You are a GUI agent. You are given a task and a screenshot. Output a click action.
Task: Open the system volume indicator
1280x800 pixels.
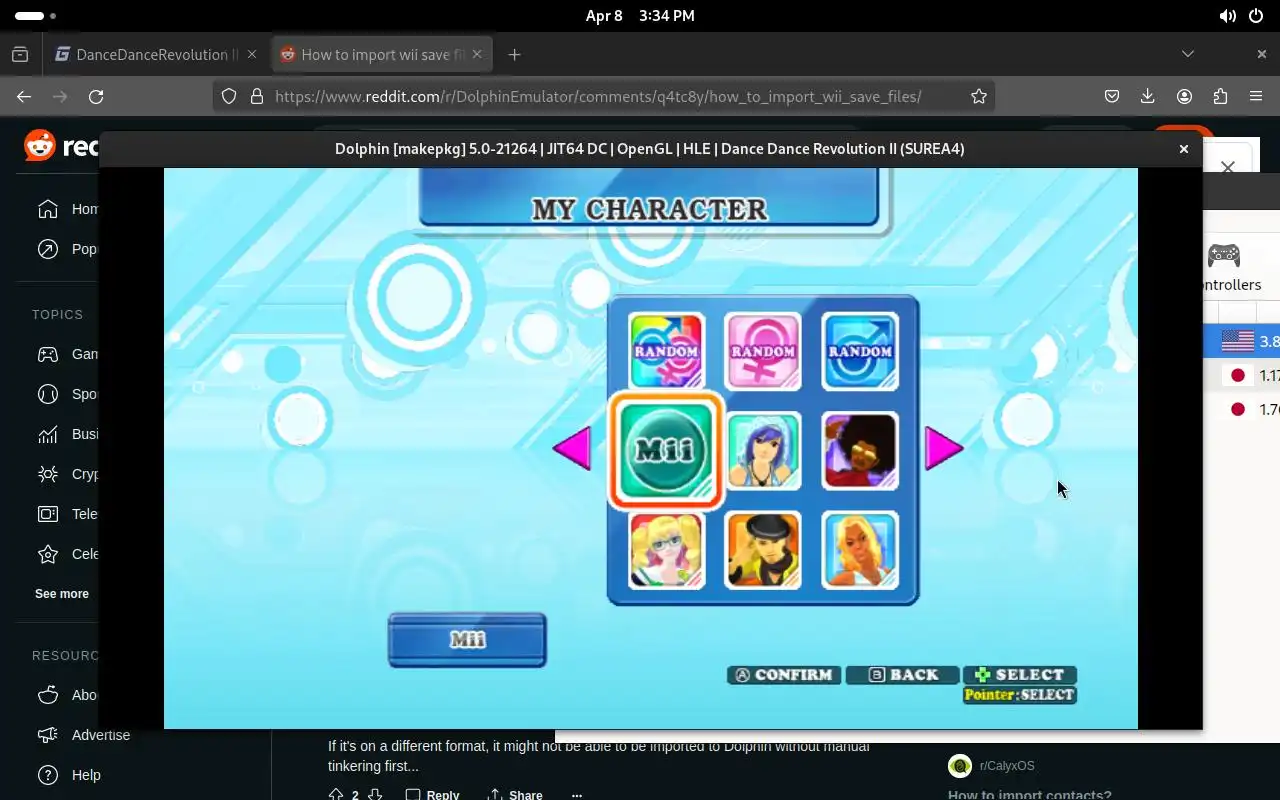1227,16
